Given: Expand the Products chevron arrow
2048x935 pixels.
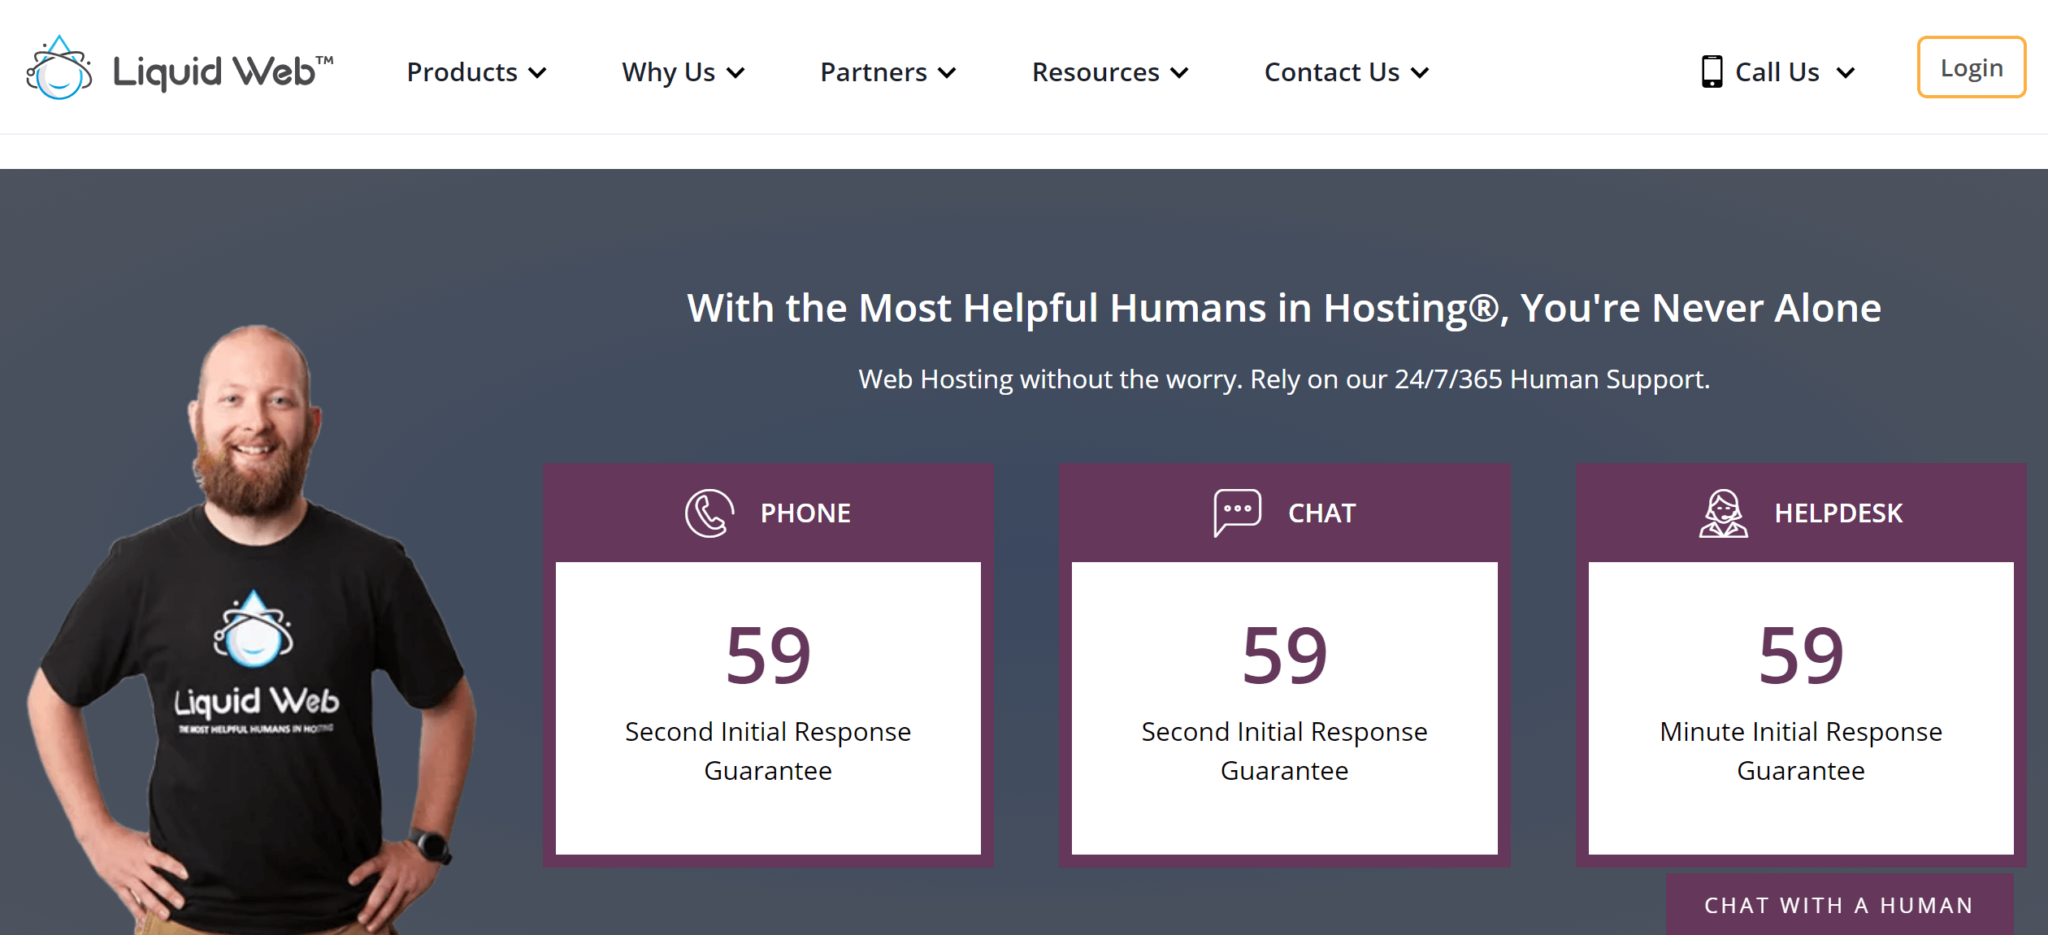Looking at the screenshot, I should pyautogui.click(x=538, y=73).
